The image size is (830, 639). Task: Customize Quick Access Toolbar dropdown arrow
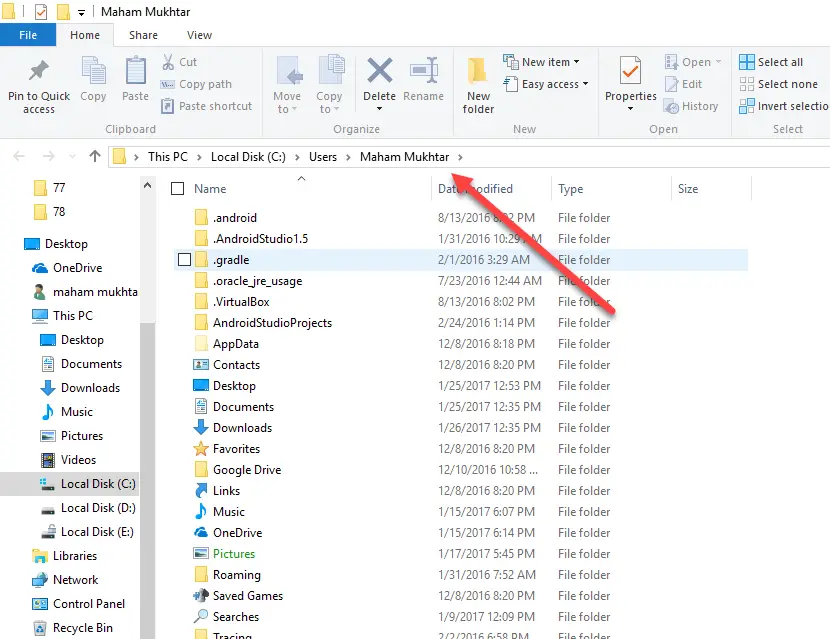81,12
